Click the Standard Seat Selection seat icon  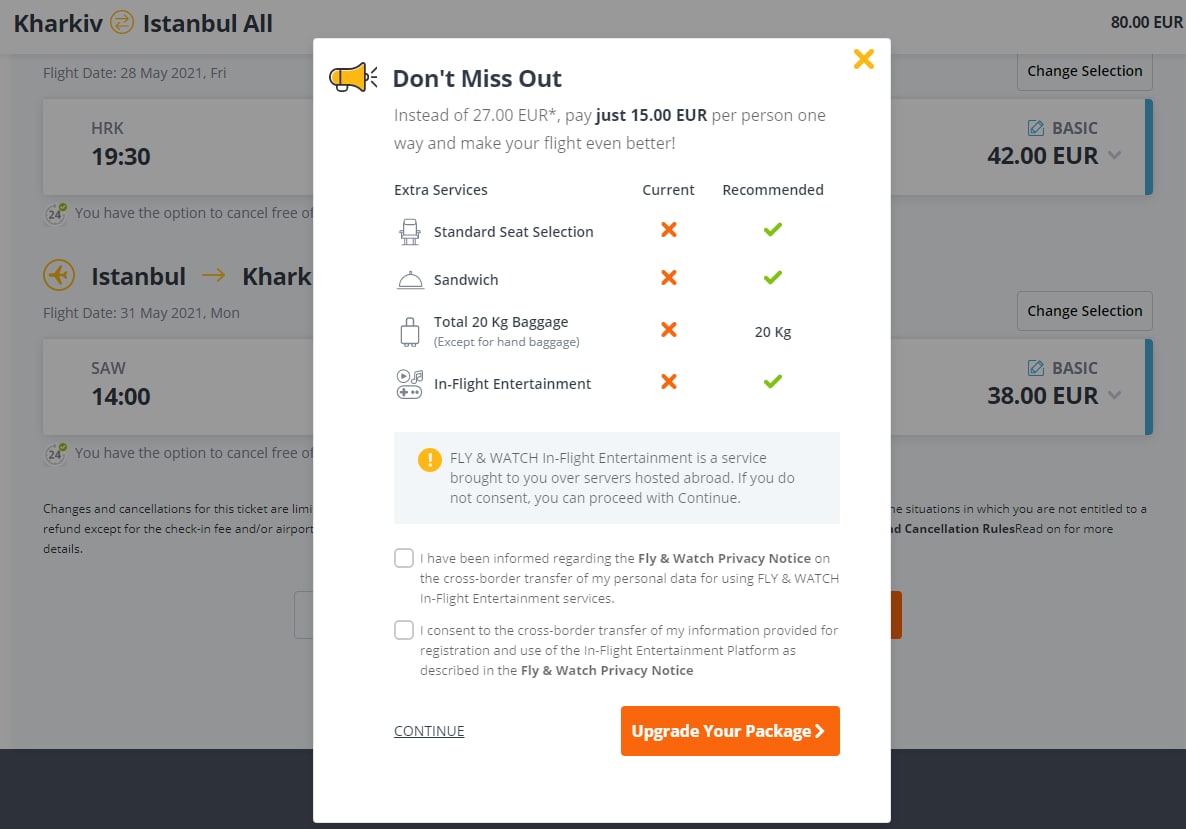410,231
